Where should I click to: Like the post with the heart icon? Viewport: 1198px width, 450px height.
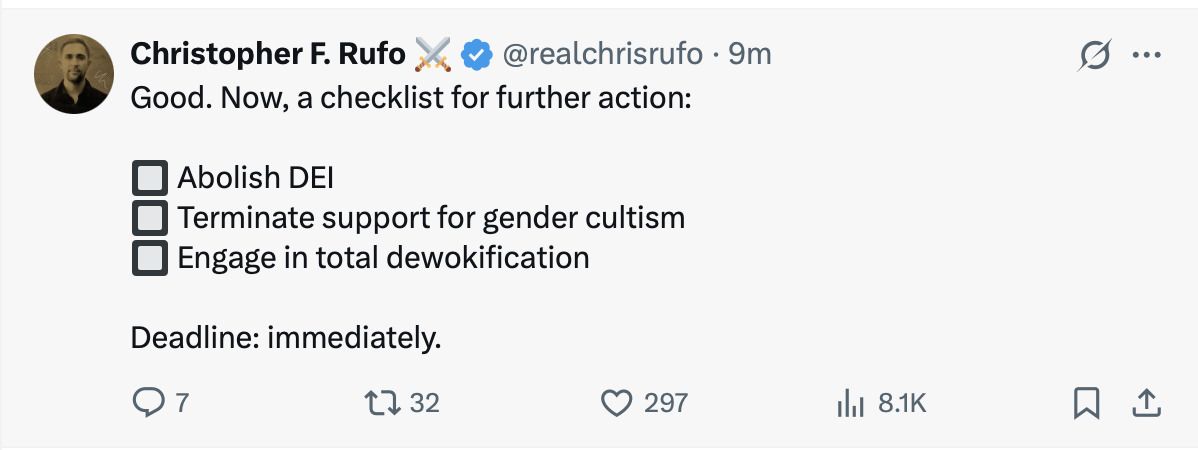coord(617,403)
